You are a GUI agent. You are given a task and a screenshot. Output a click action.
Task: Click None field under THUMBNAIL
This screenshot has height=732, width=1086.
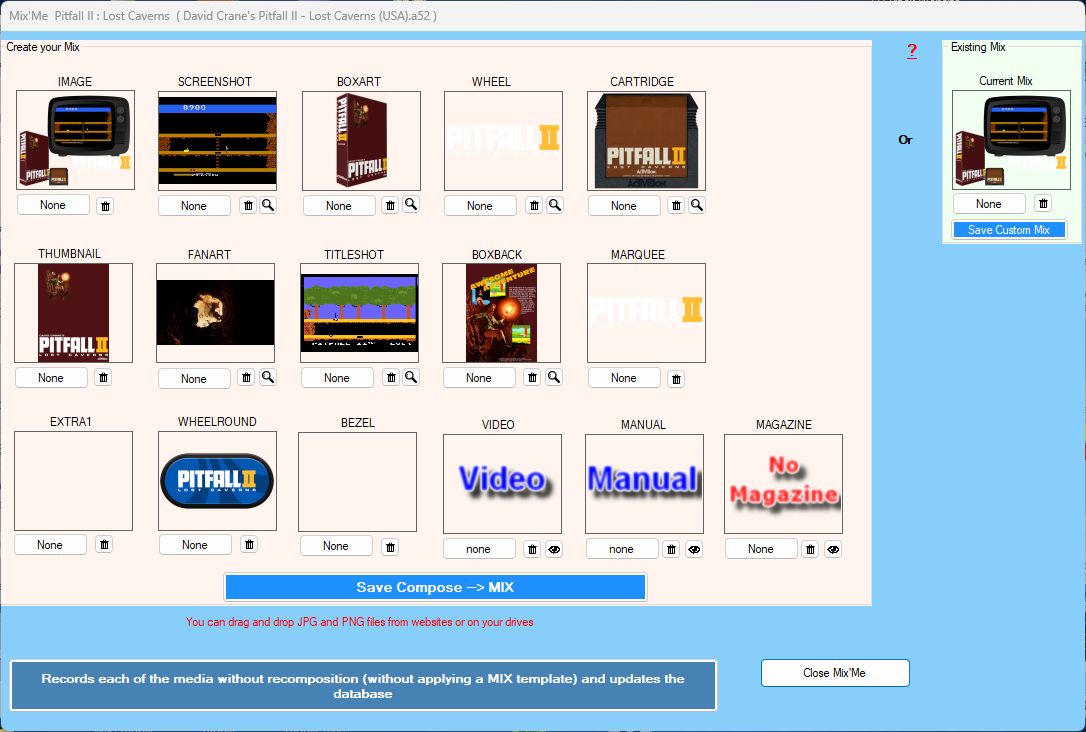point(51,377)
